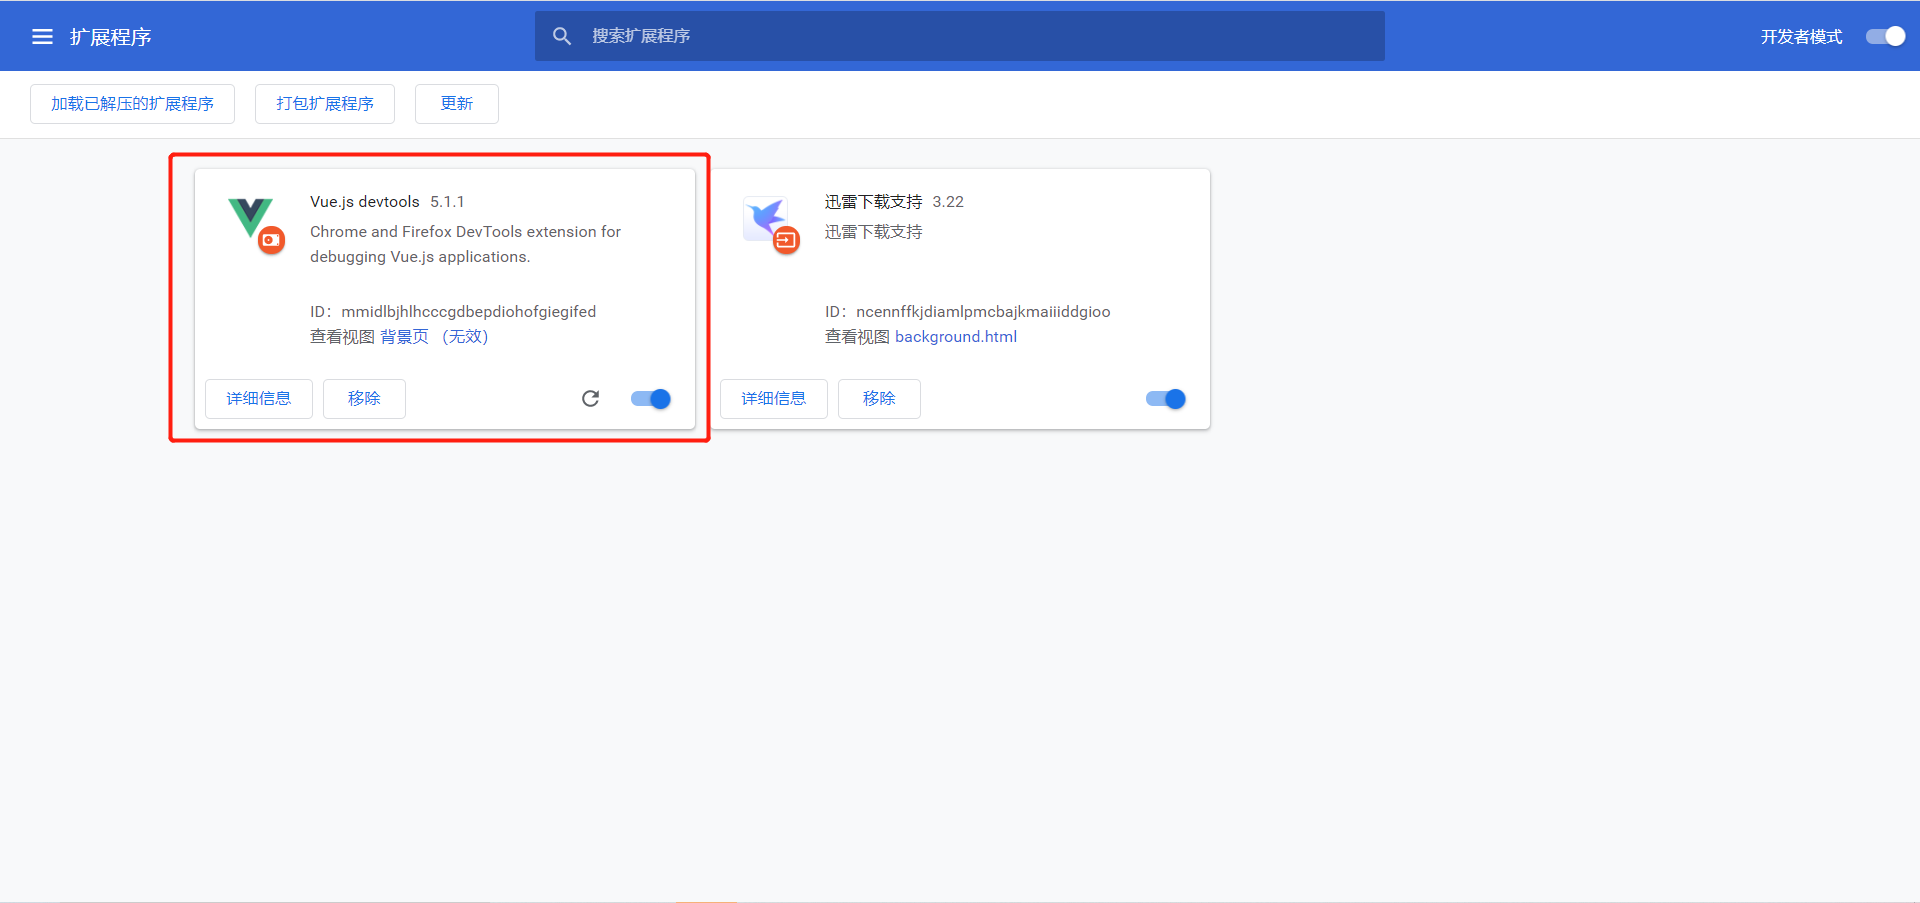1920x903 pixels.
Task: Disable the 迅雷下载支持 extension toggle
Action: (1166, 399)
